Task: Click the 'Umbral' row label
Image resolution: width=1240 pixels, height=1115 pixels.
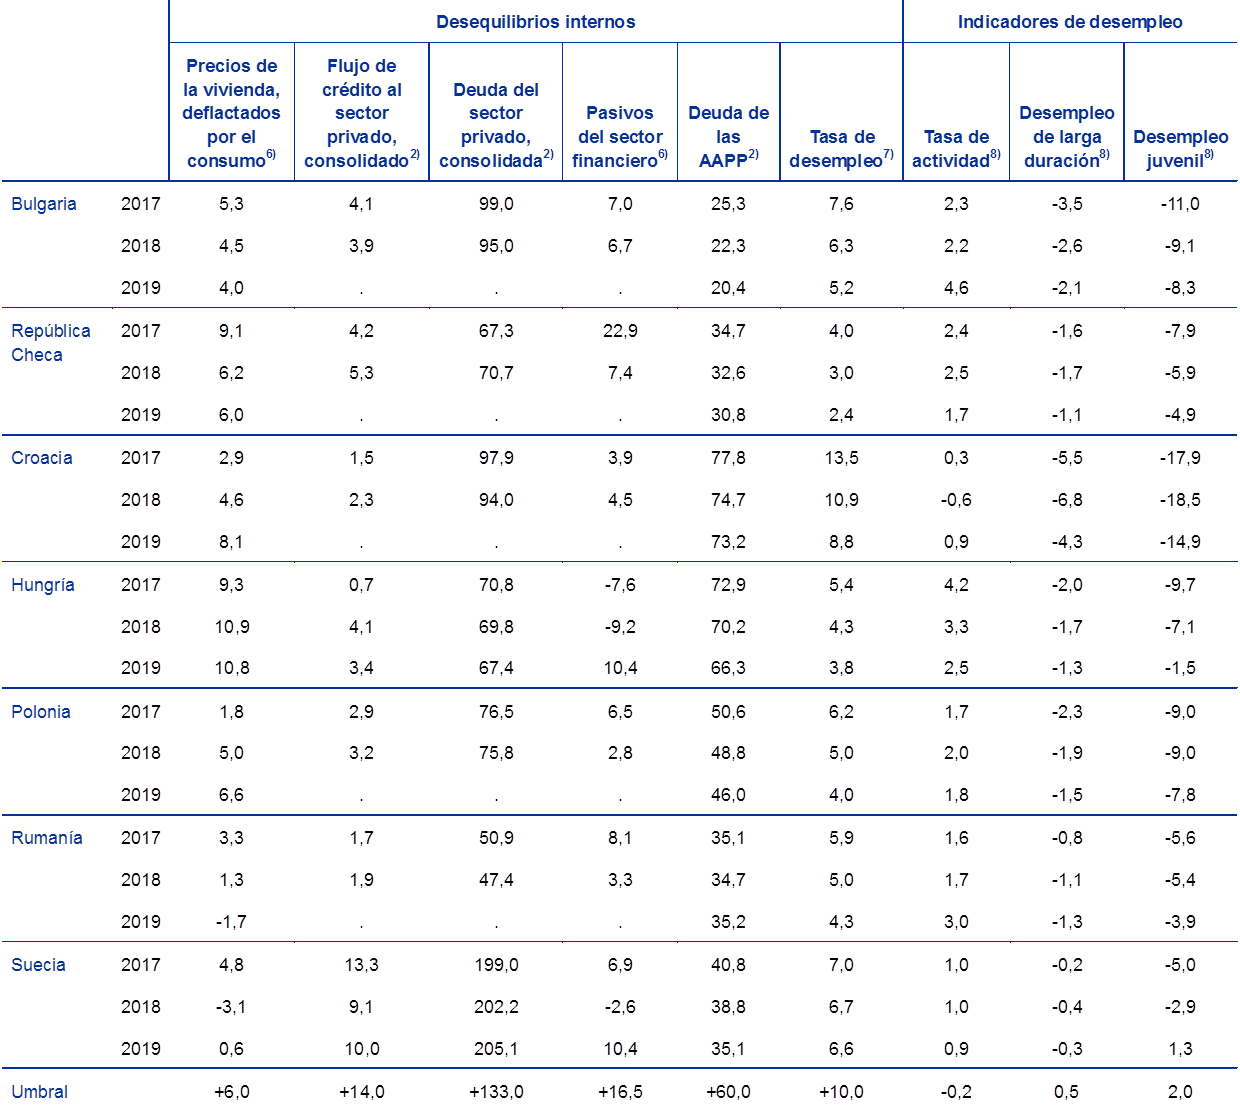Action: [x=40, y=1092]
